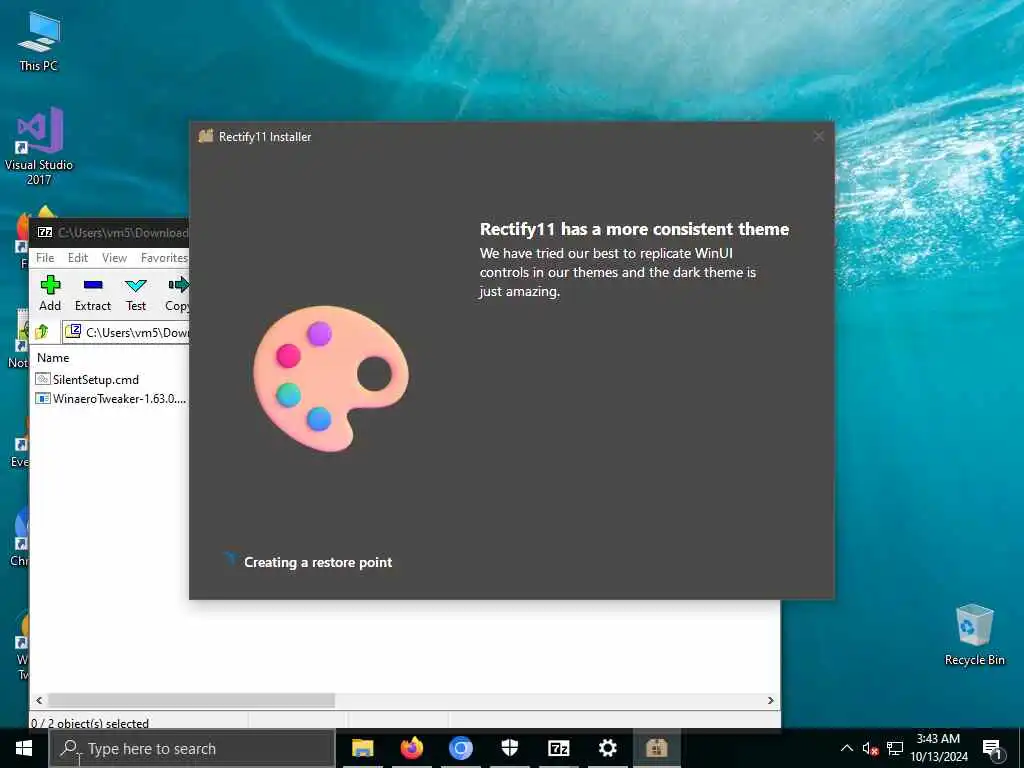Click the muted volume tray icon
This screenshot has height=768, width=1024.
[871, 748]
